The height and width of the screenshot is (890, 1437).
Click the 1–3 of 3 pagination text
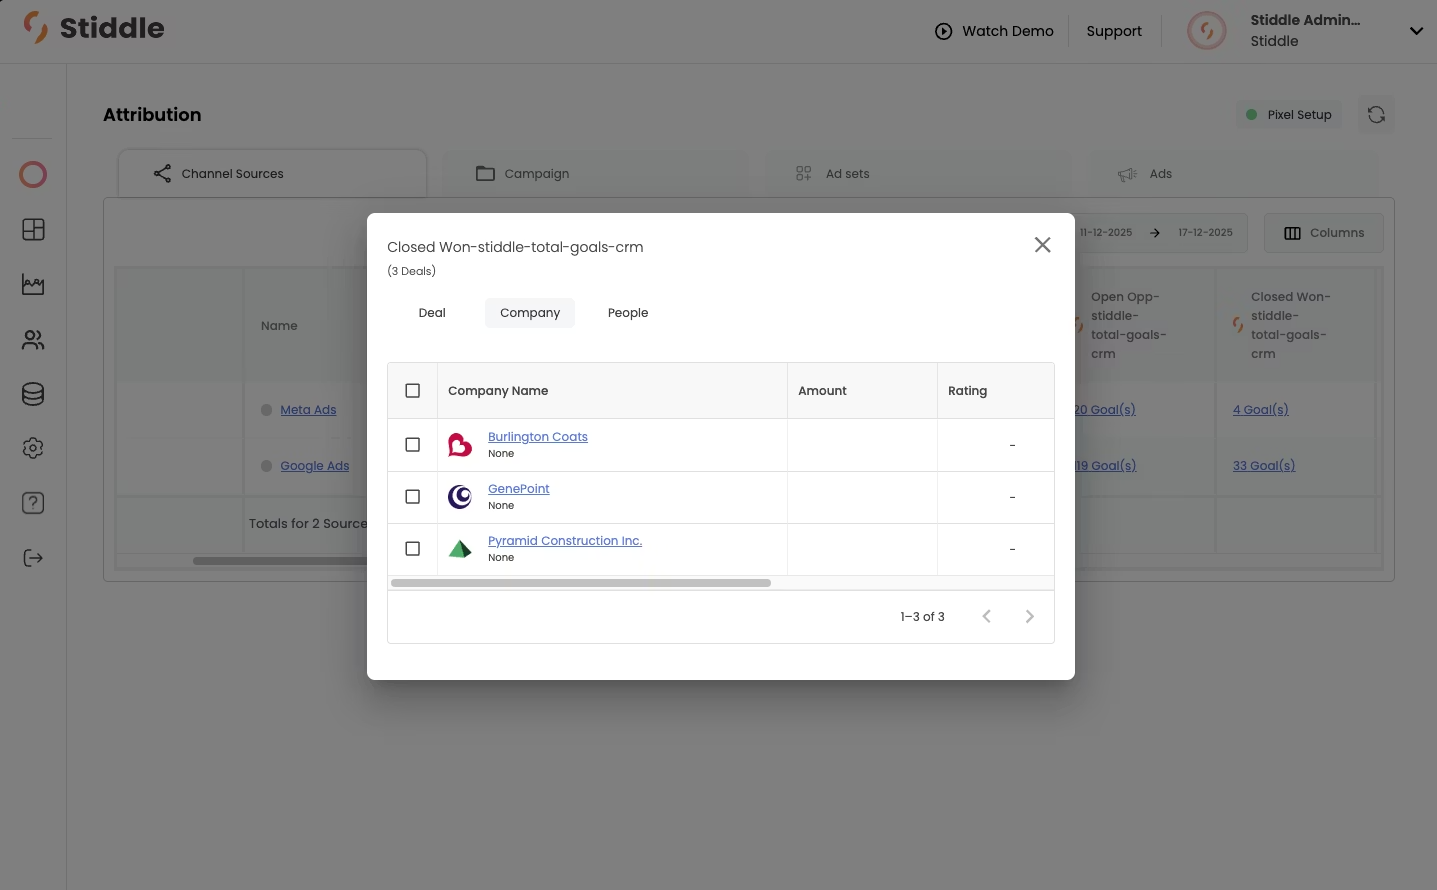click(922, 617)
